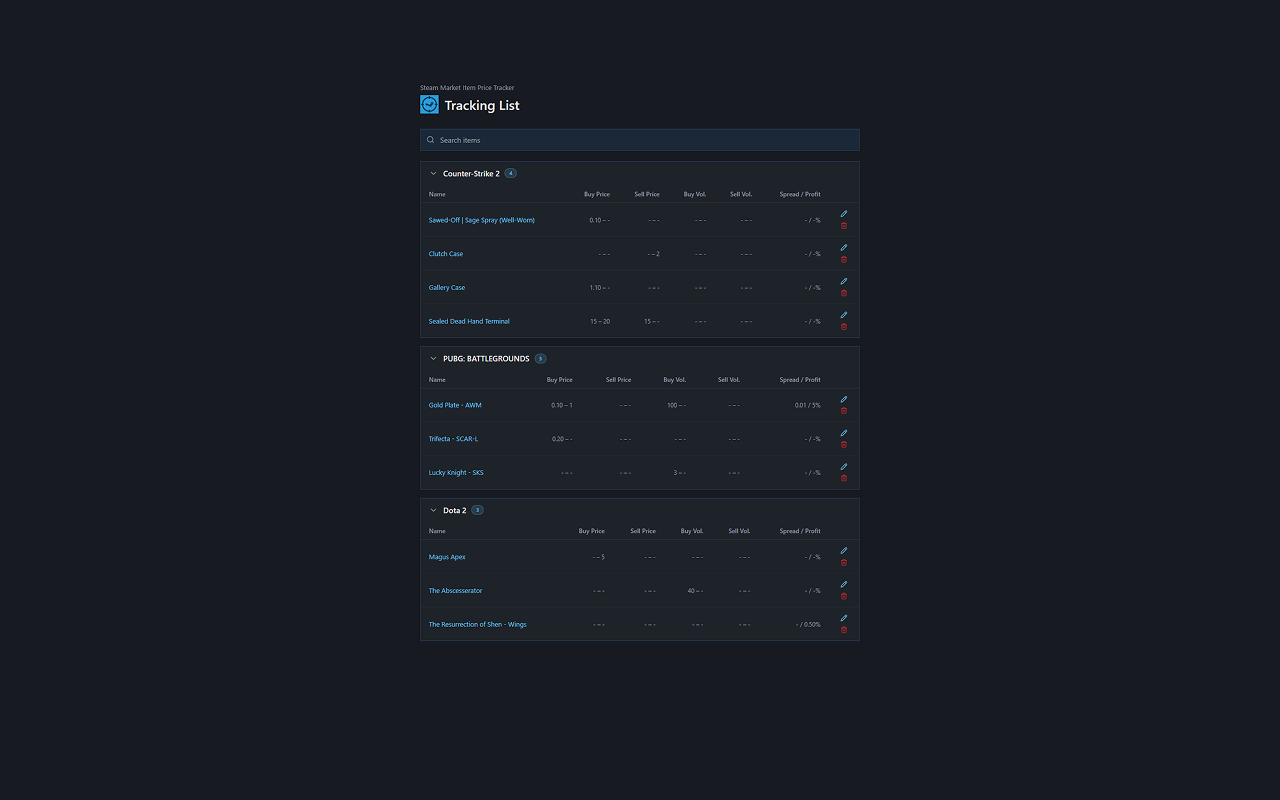The height and width of the screenshot is (800, 1280).
Task: Click Buy Price header in Counter-Strike 2 table
Action: point(597,194)
